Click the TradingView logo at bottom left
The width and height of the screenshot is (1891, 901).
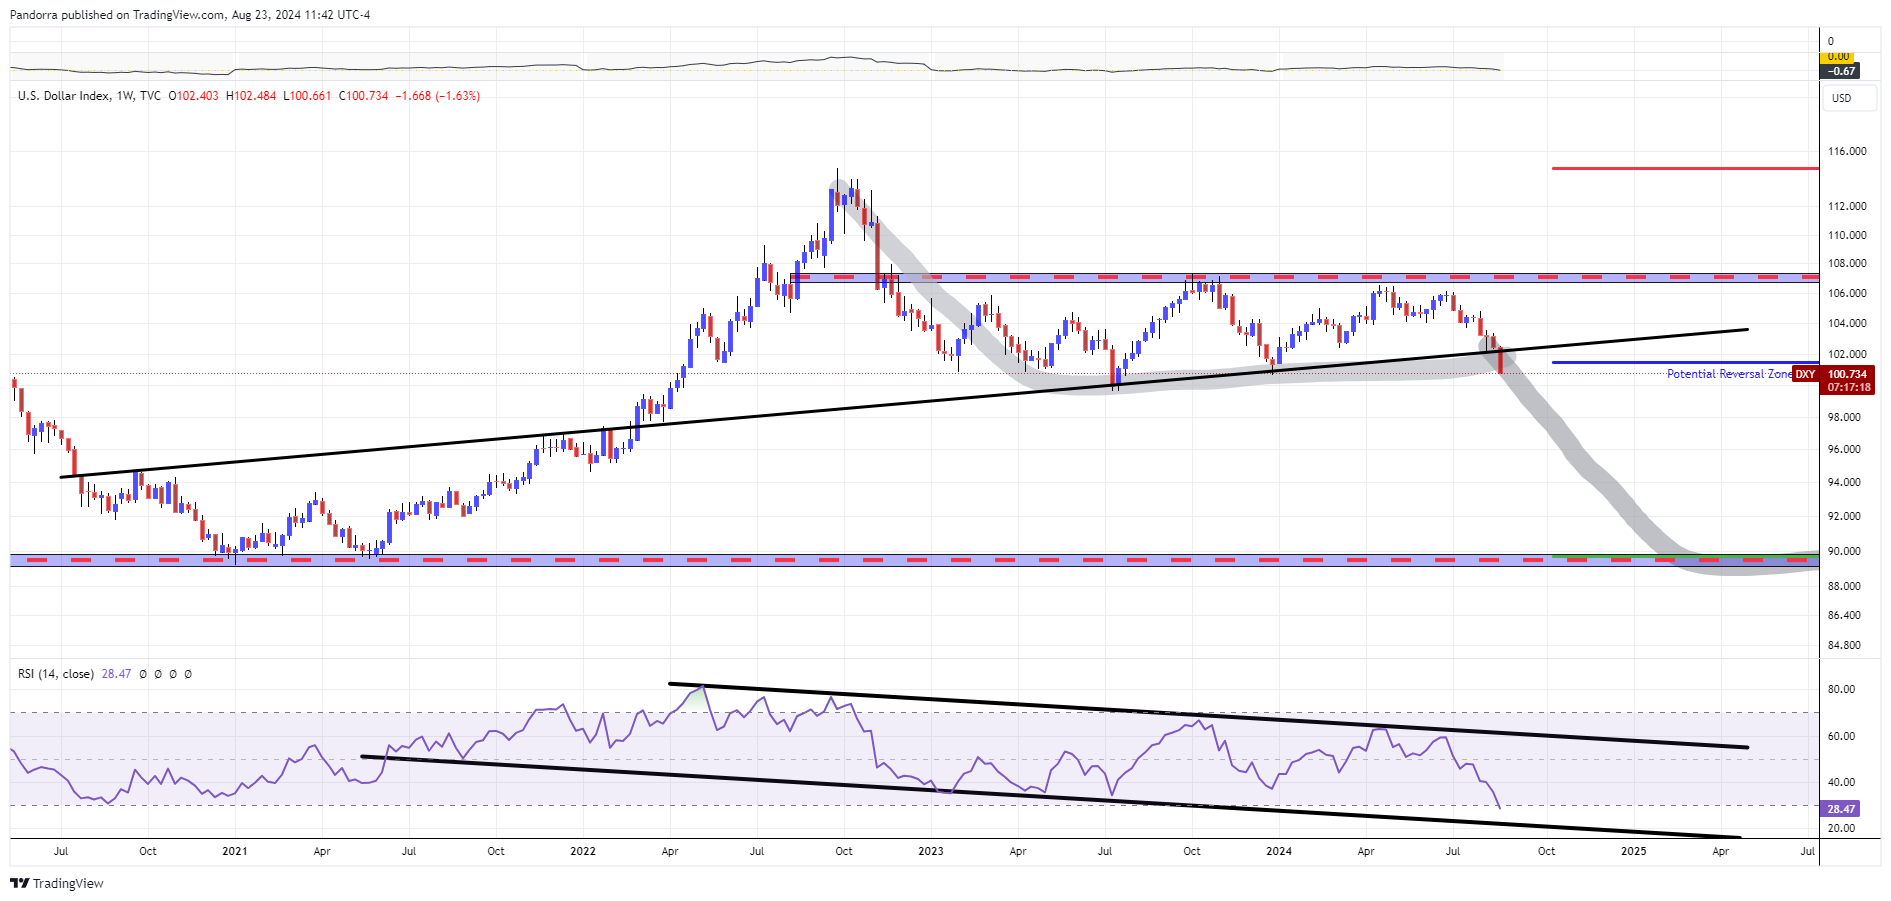coord(57,883)
